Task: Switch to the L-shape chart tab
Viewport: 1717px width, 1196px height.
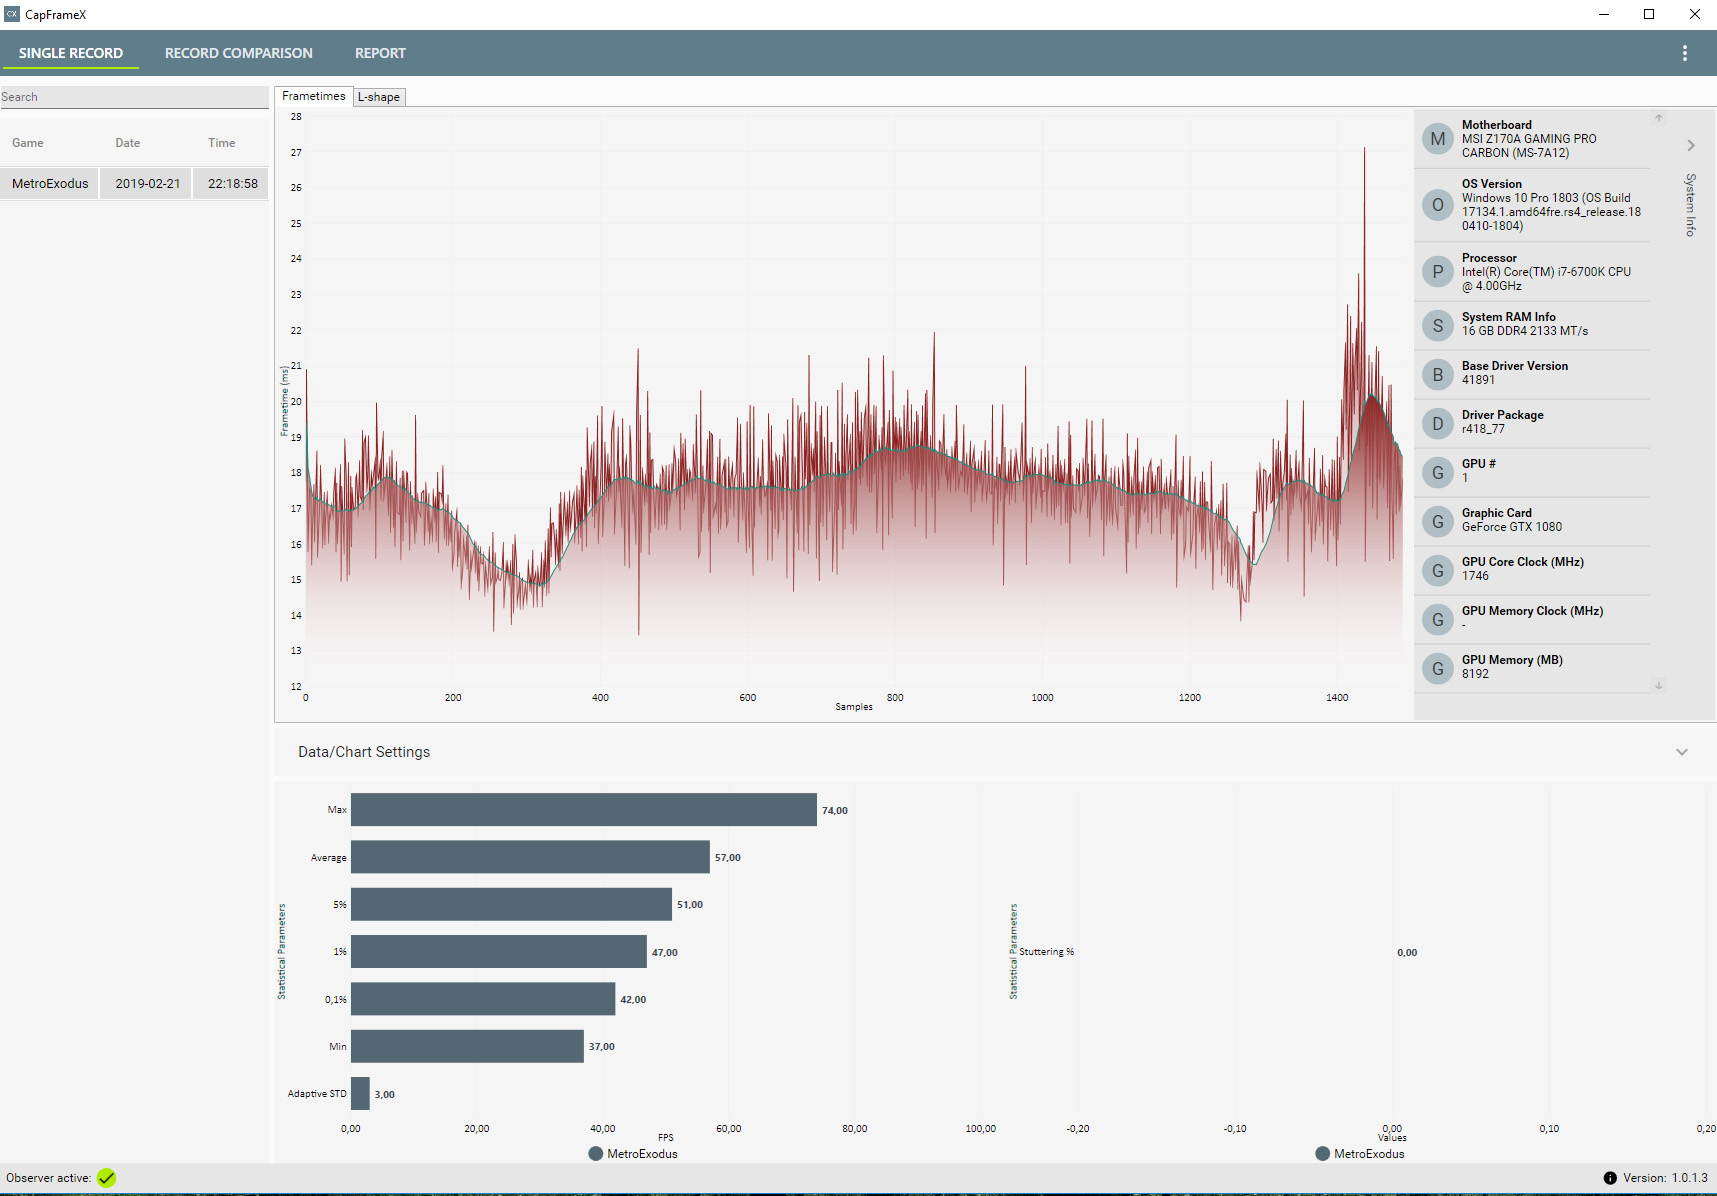Action: tap(379, 97)
